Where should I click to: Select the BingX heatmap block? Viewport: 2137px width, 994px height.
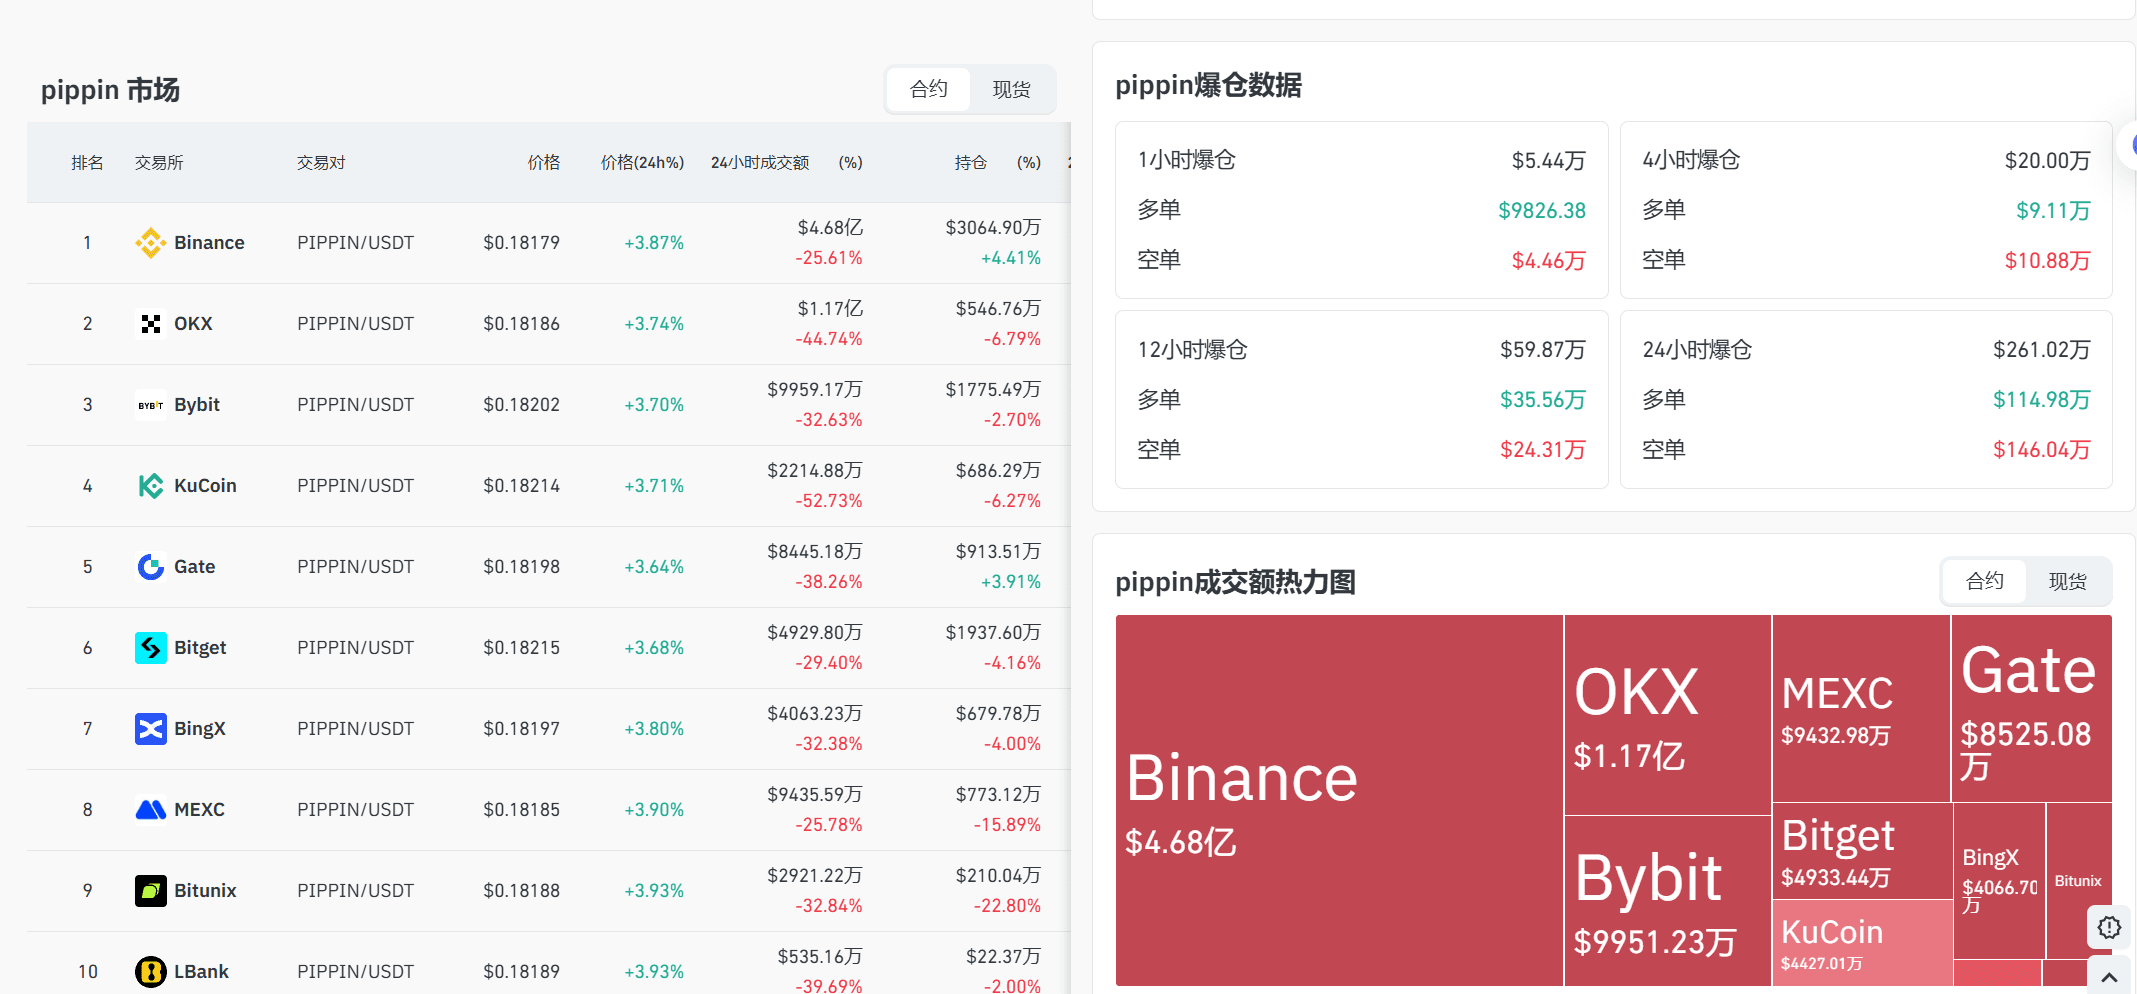(2000, 880)
